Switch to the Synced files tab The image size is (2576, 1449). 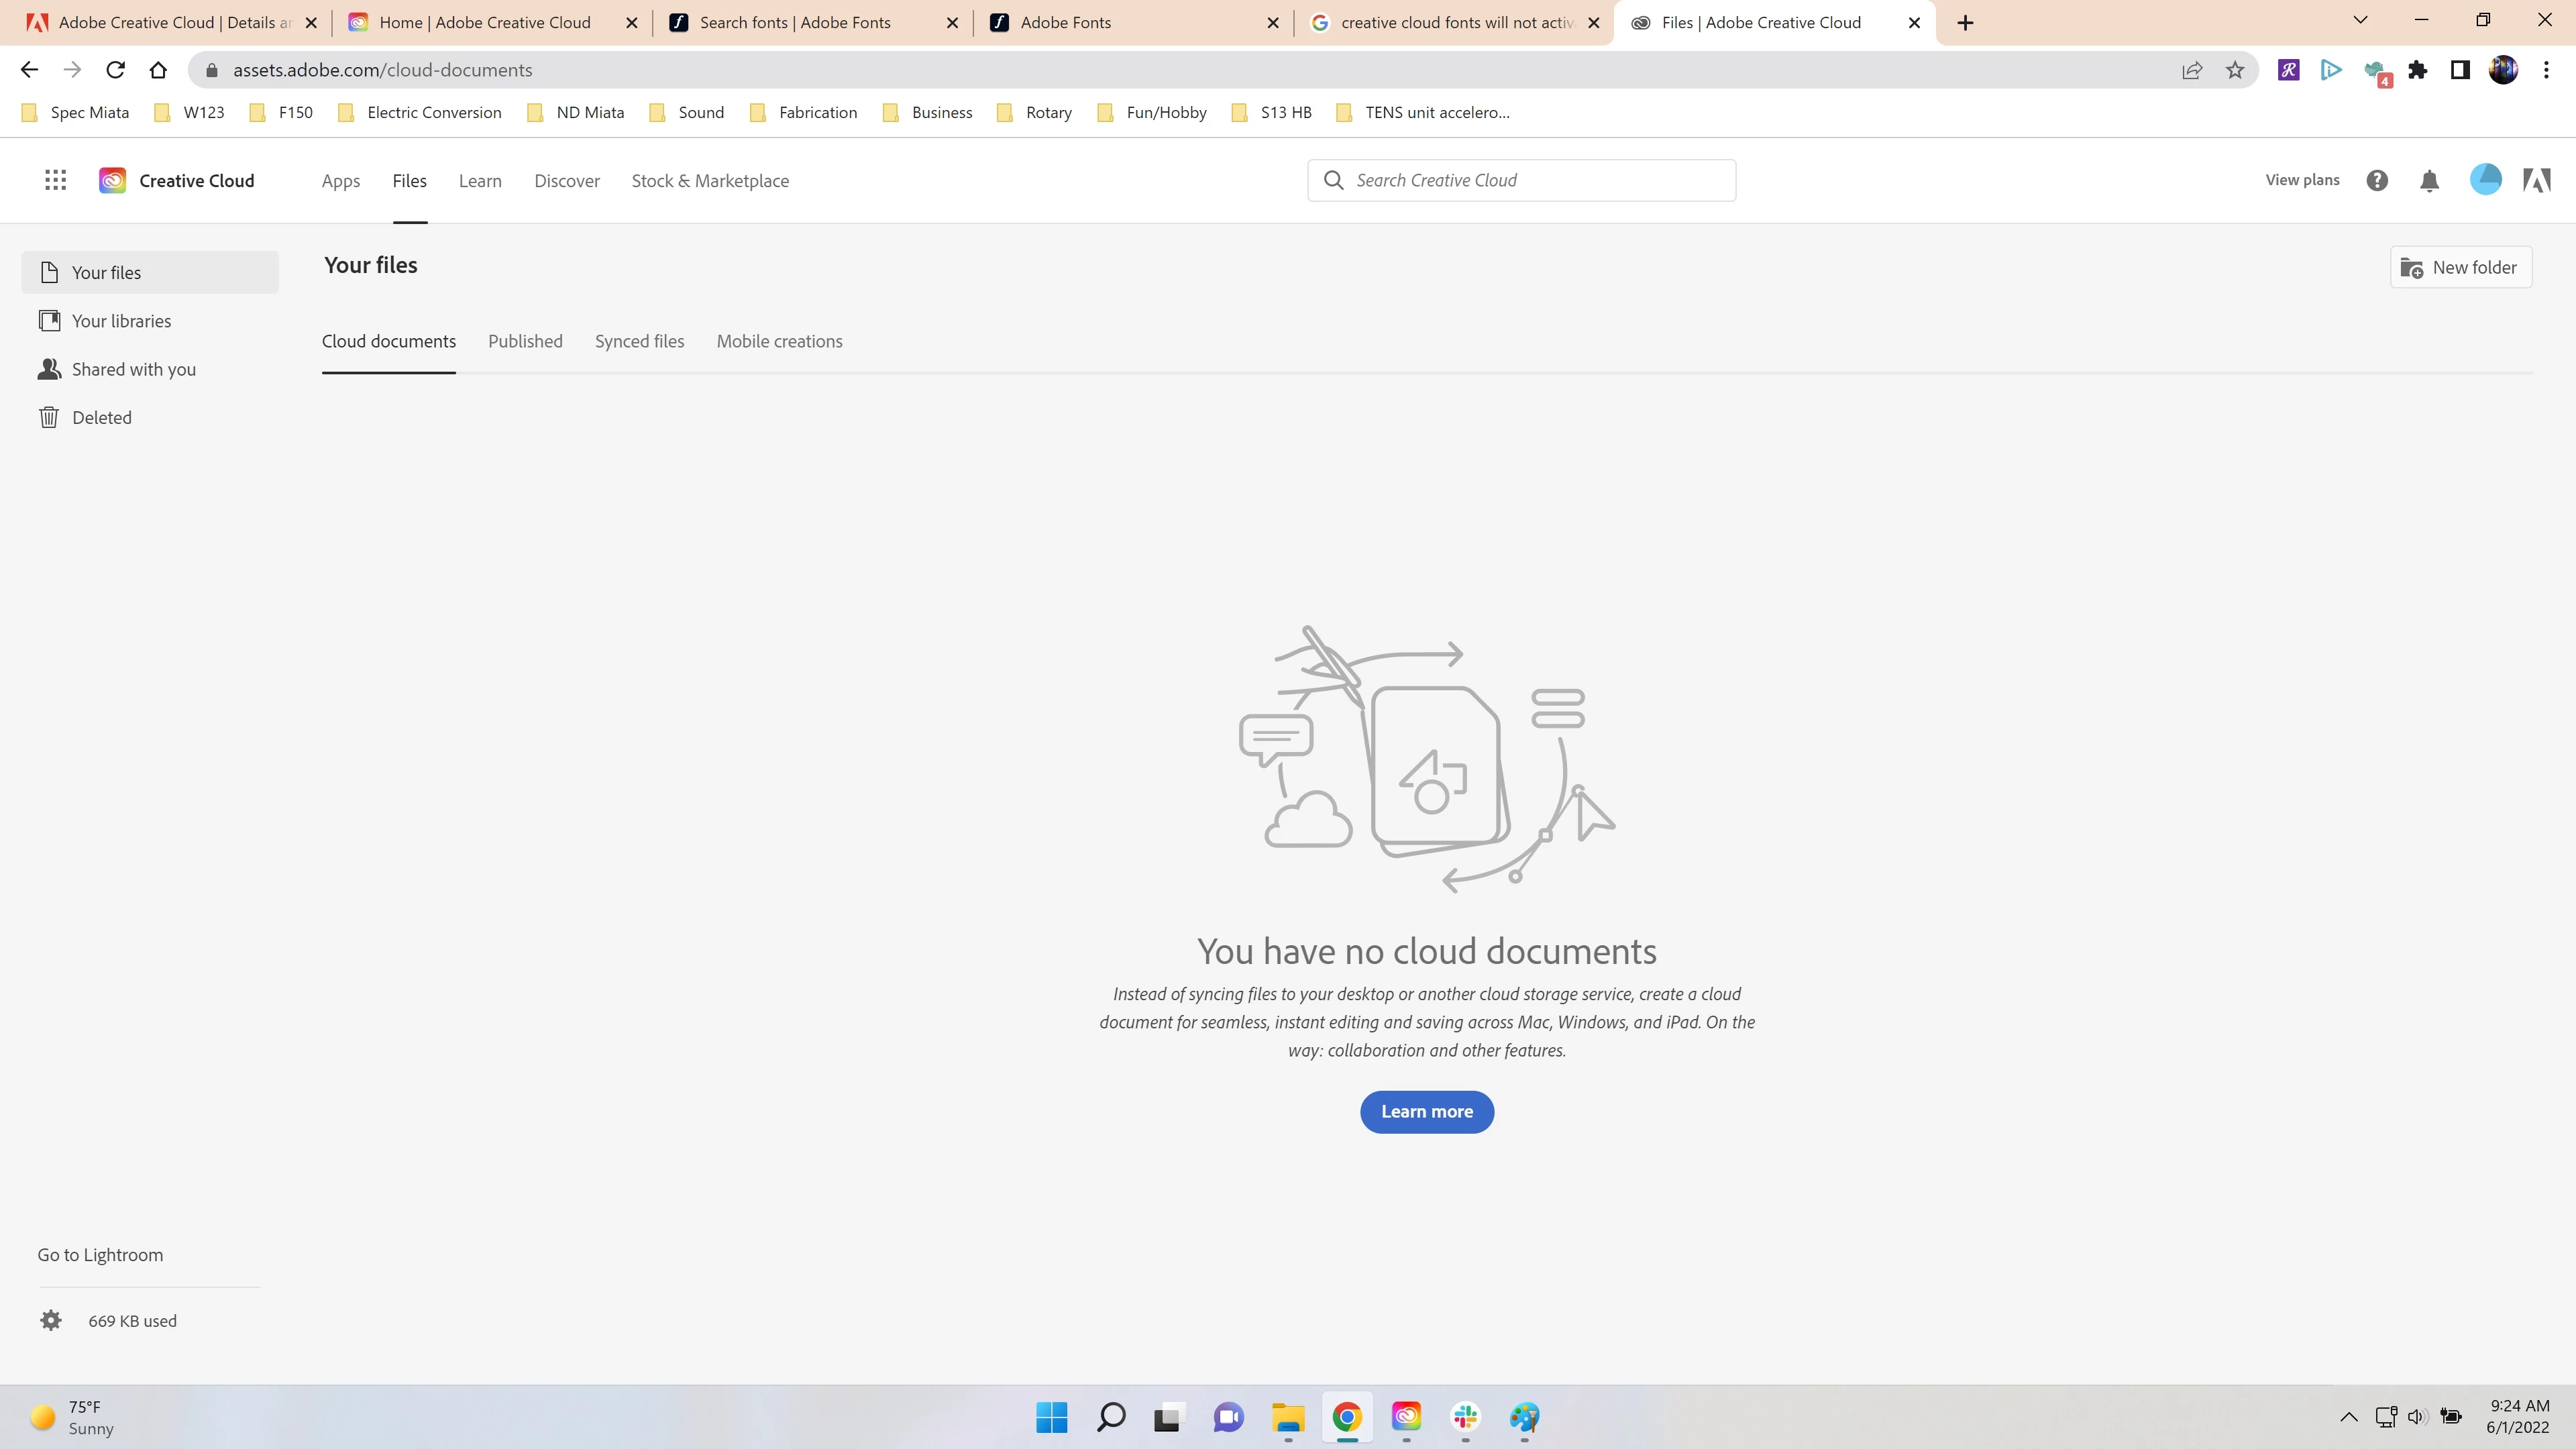click(x=639, y=341)
